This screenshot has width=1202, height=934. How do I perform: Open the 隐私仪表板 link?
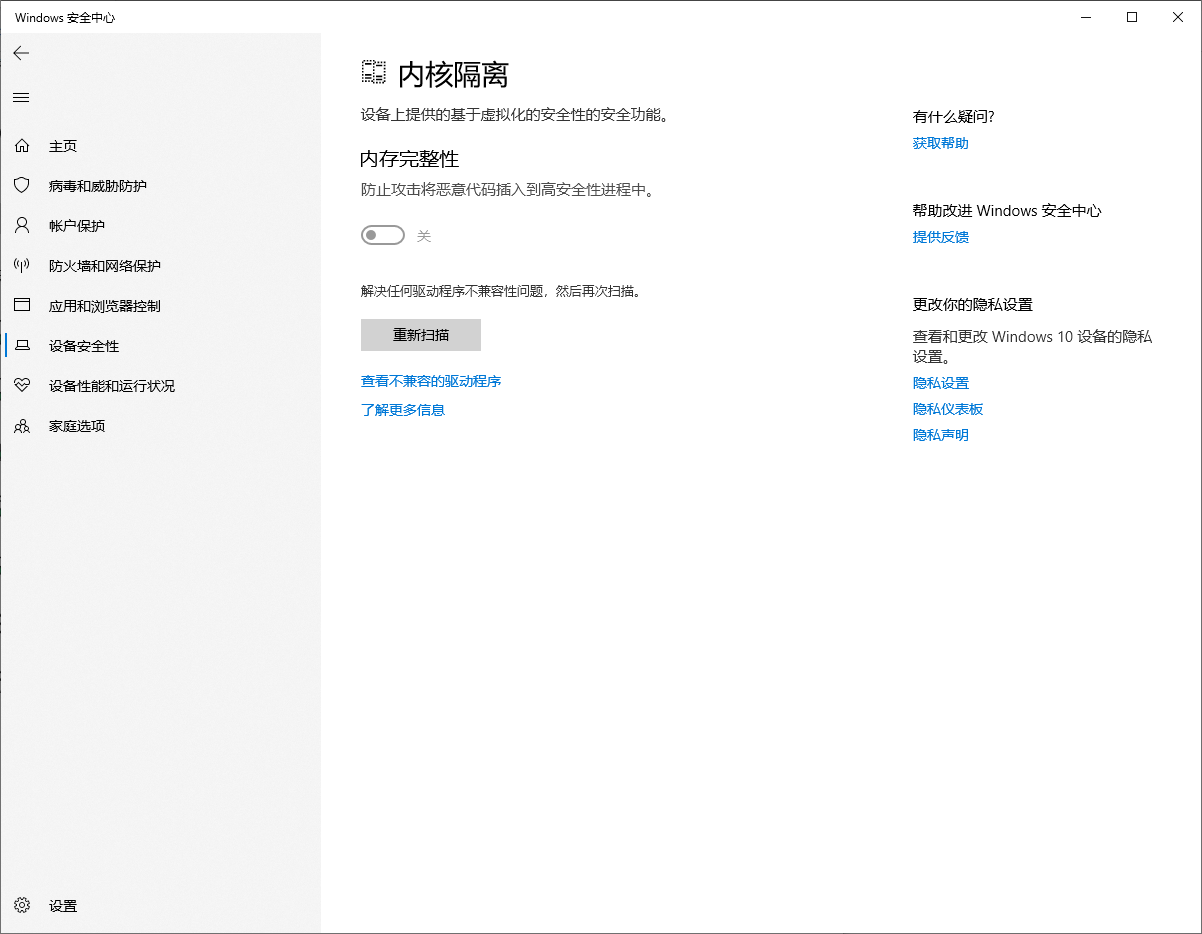[948, 410]
